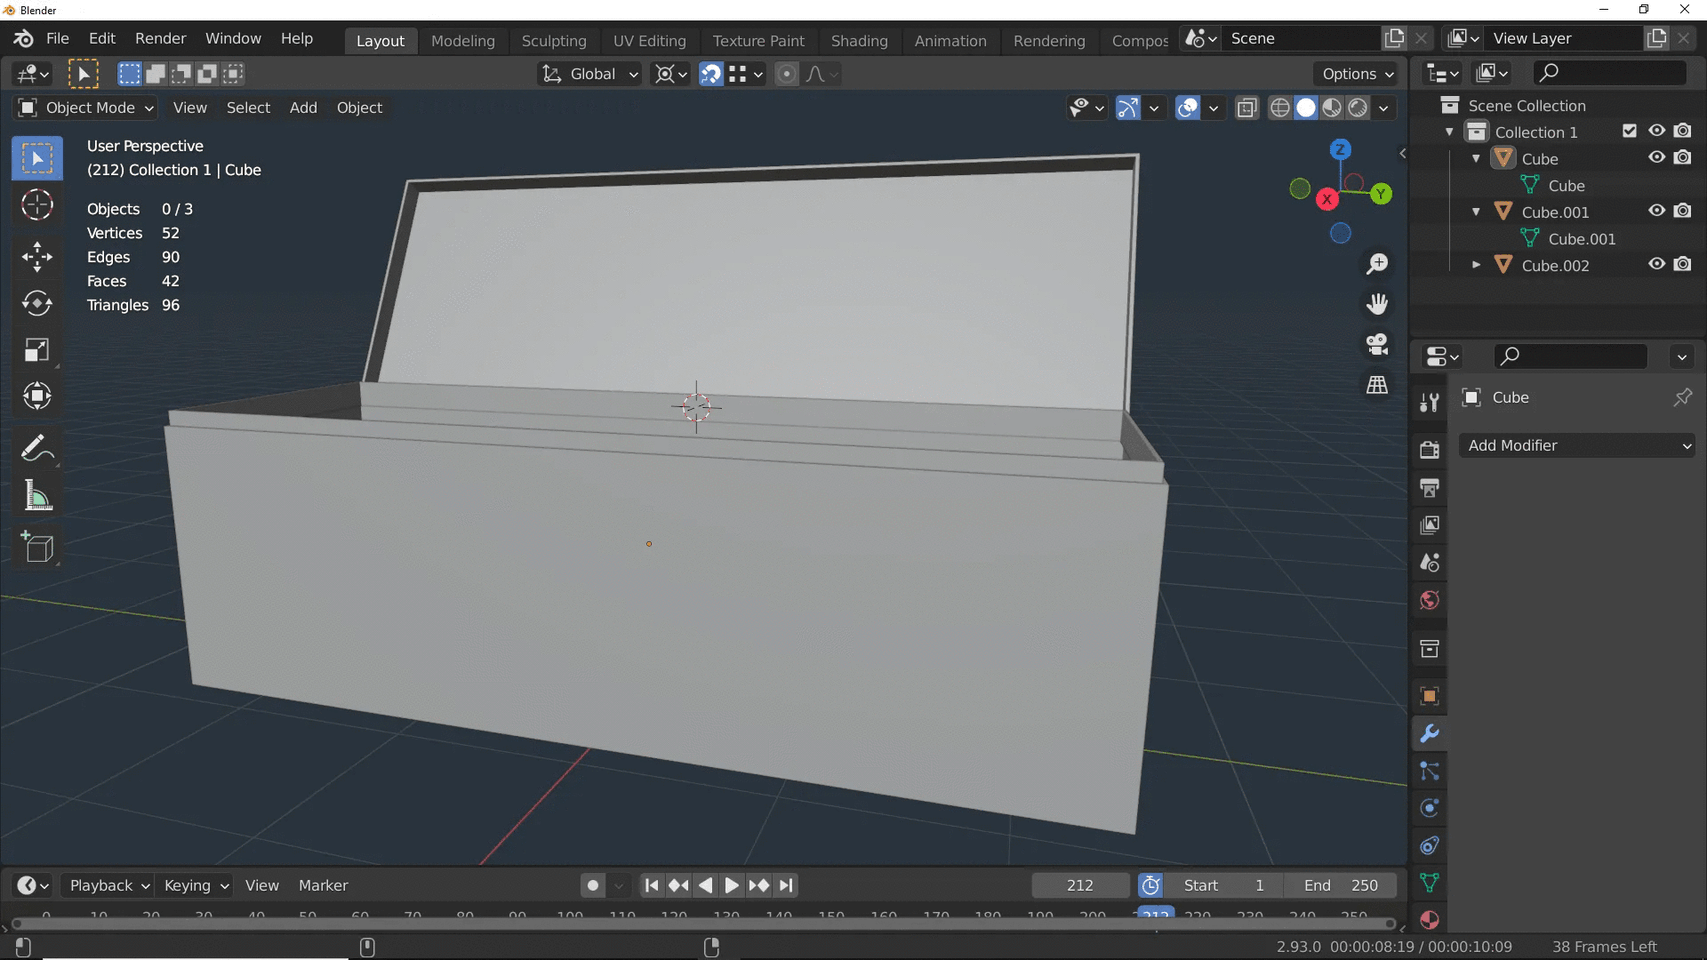This screenshot has width=1707, height=960.
Task: Click the End frame field 250
Action: 1341,885
